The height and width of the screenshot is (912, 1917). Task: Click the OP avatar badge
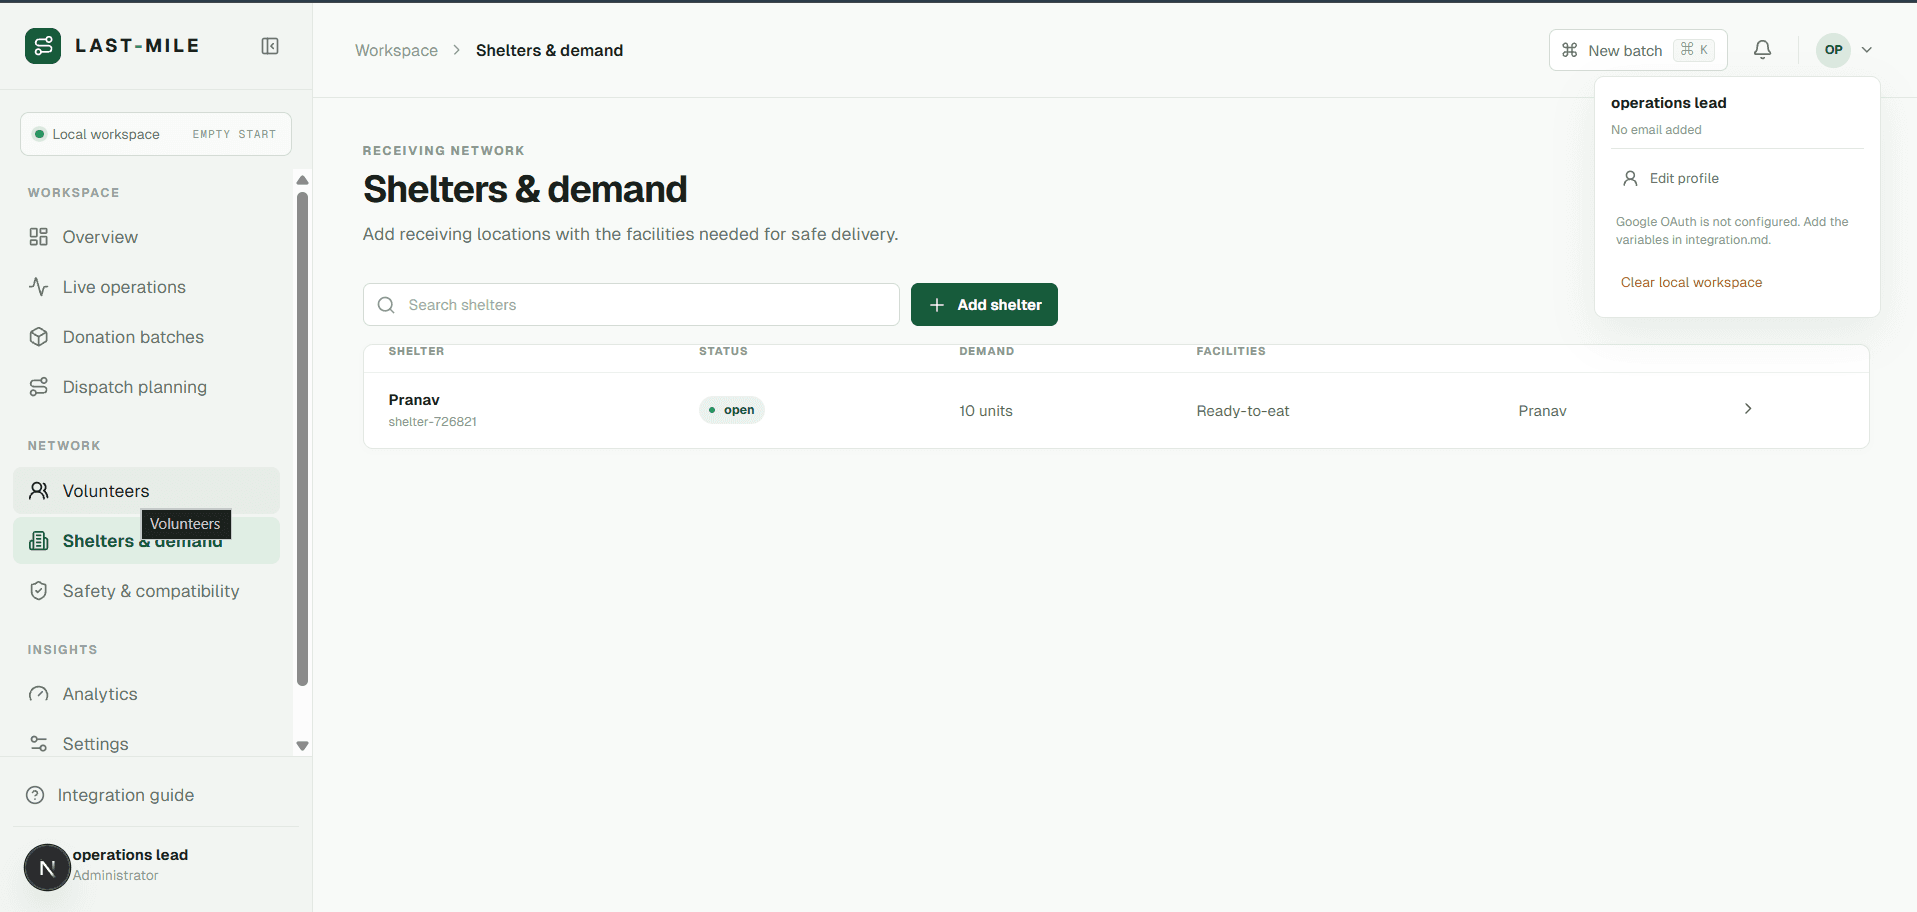click(x=1833, y=50)
